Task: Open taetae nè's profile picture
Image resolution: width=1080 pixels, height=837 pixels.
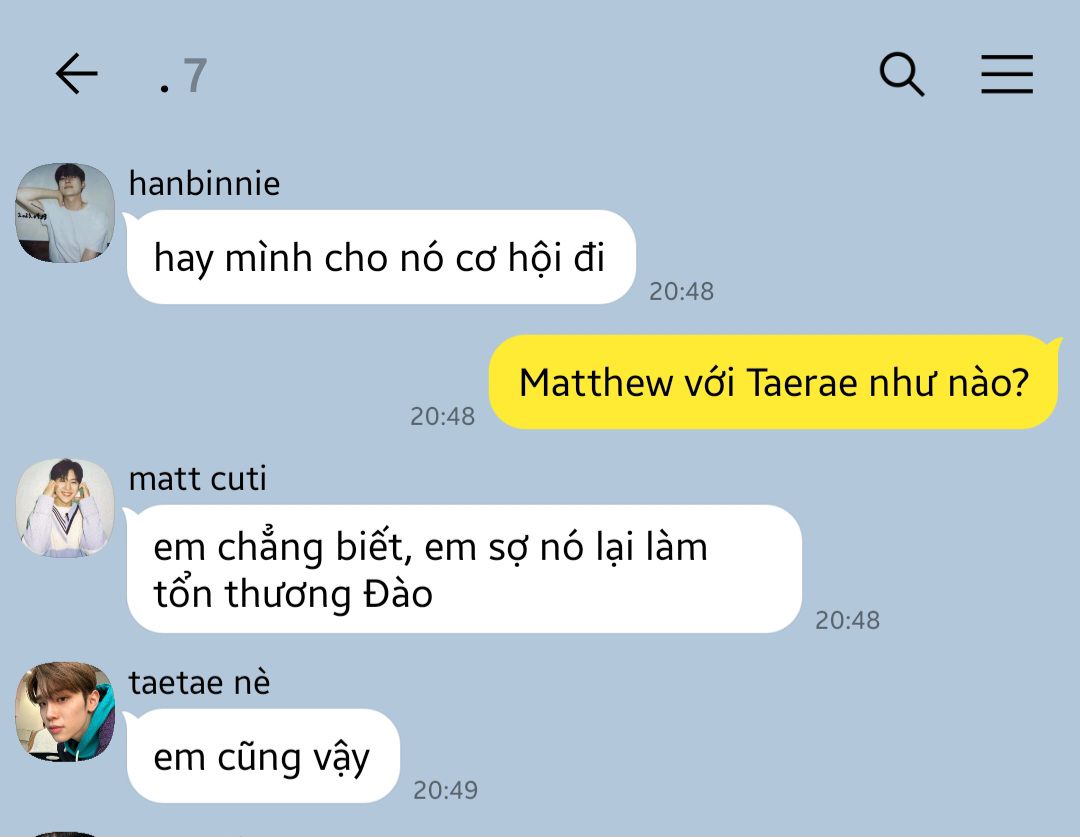Action: 65,712
